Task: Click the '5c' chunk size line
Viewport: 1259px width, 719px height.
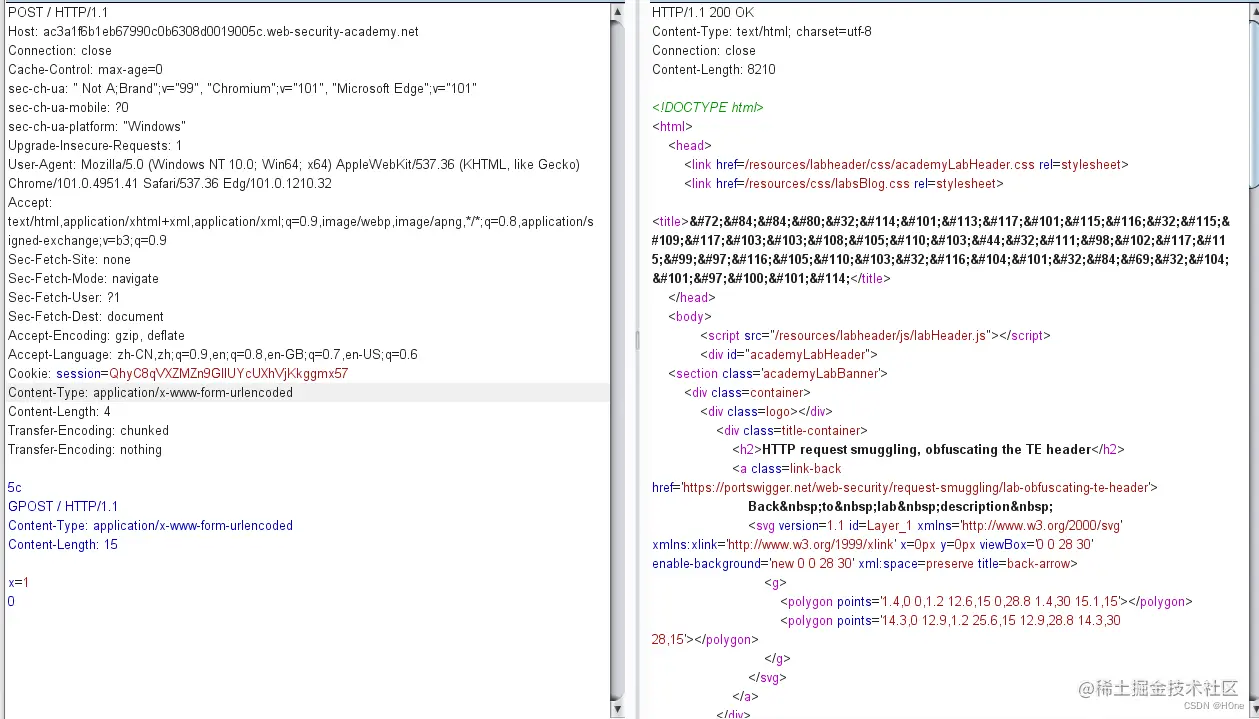Action: [x=15, y=487]
